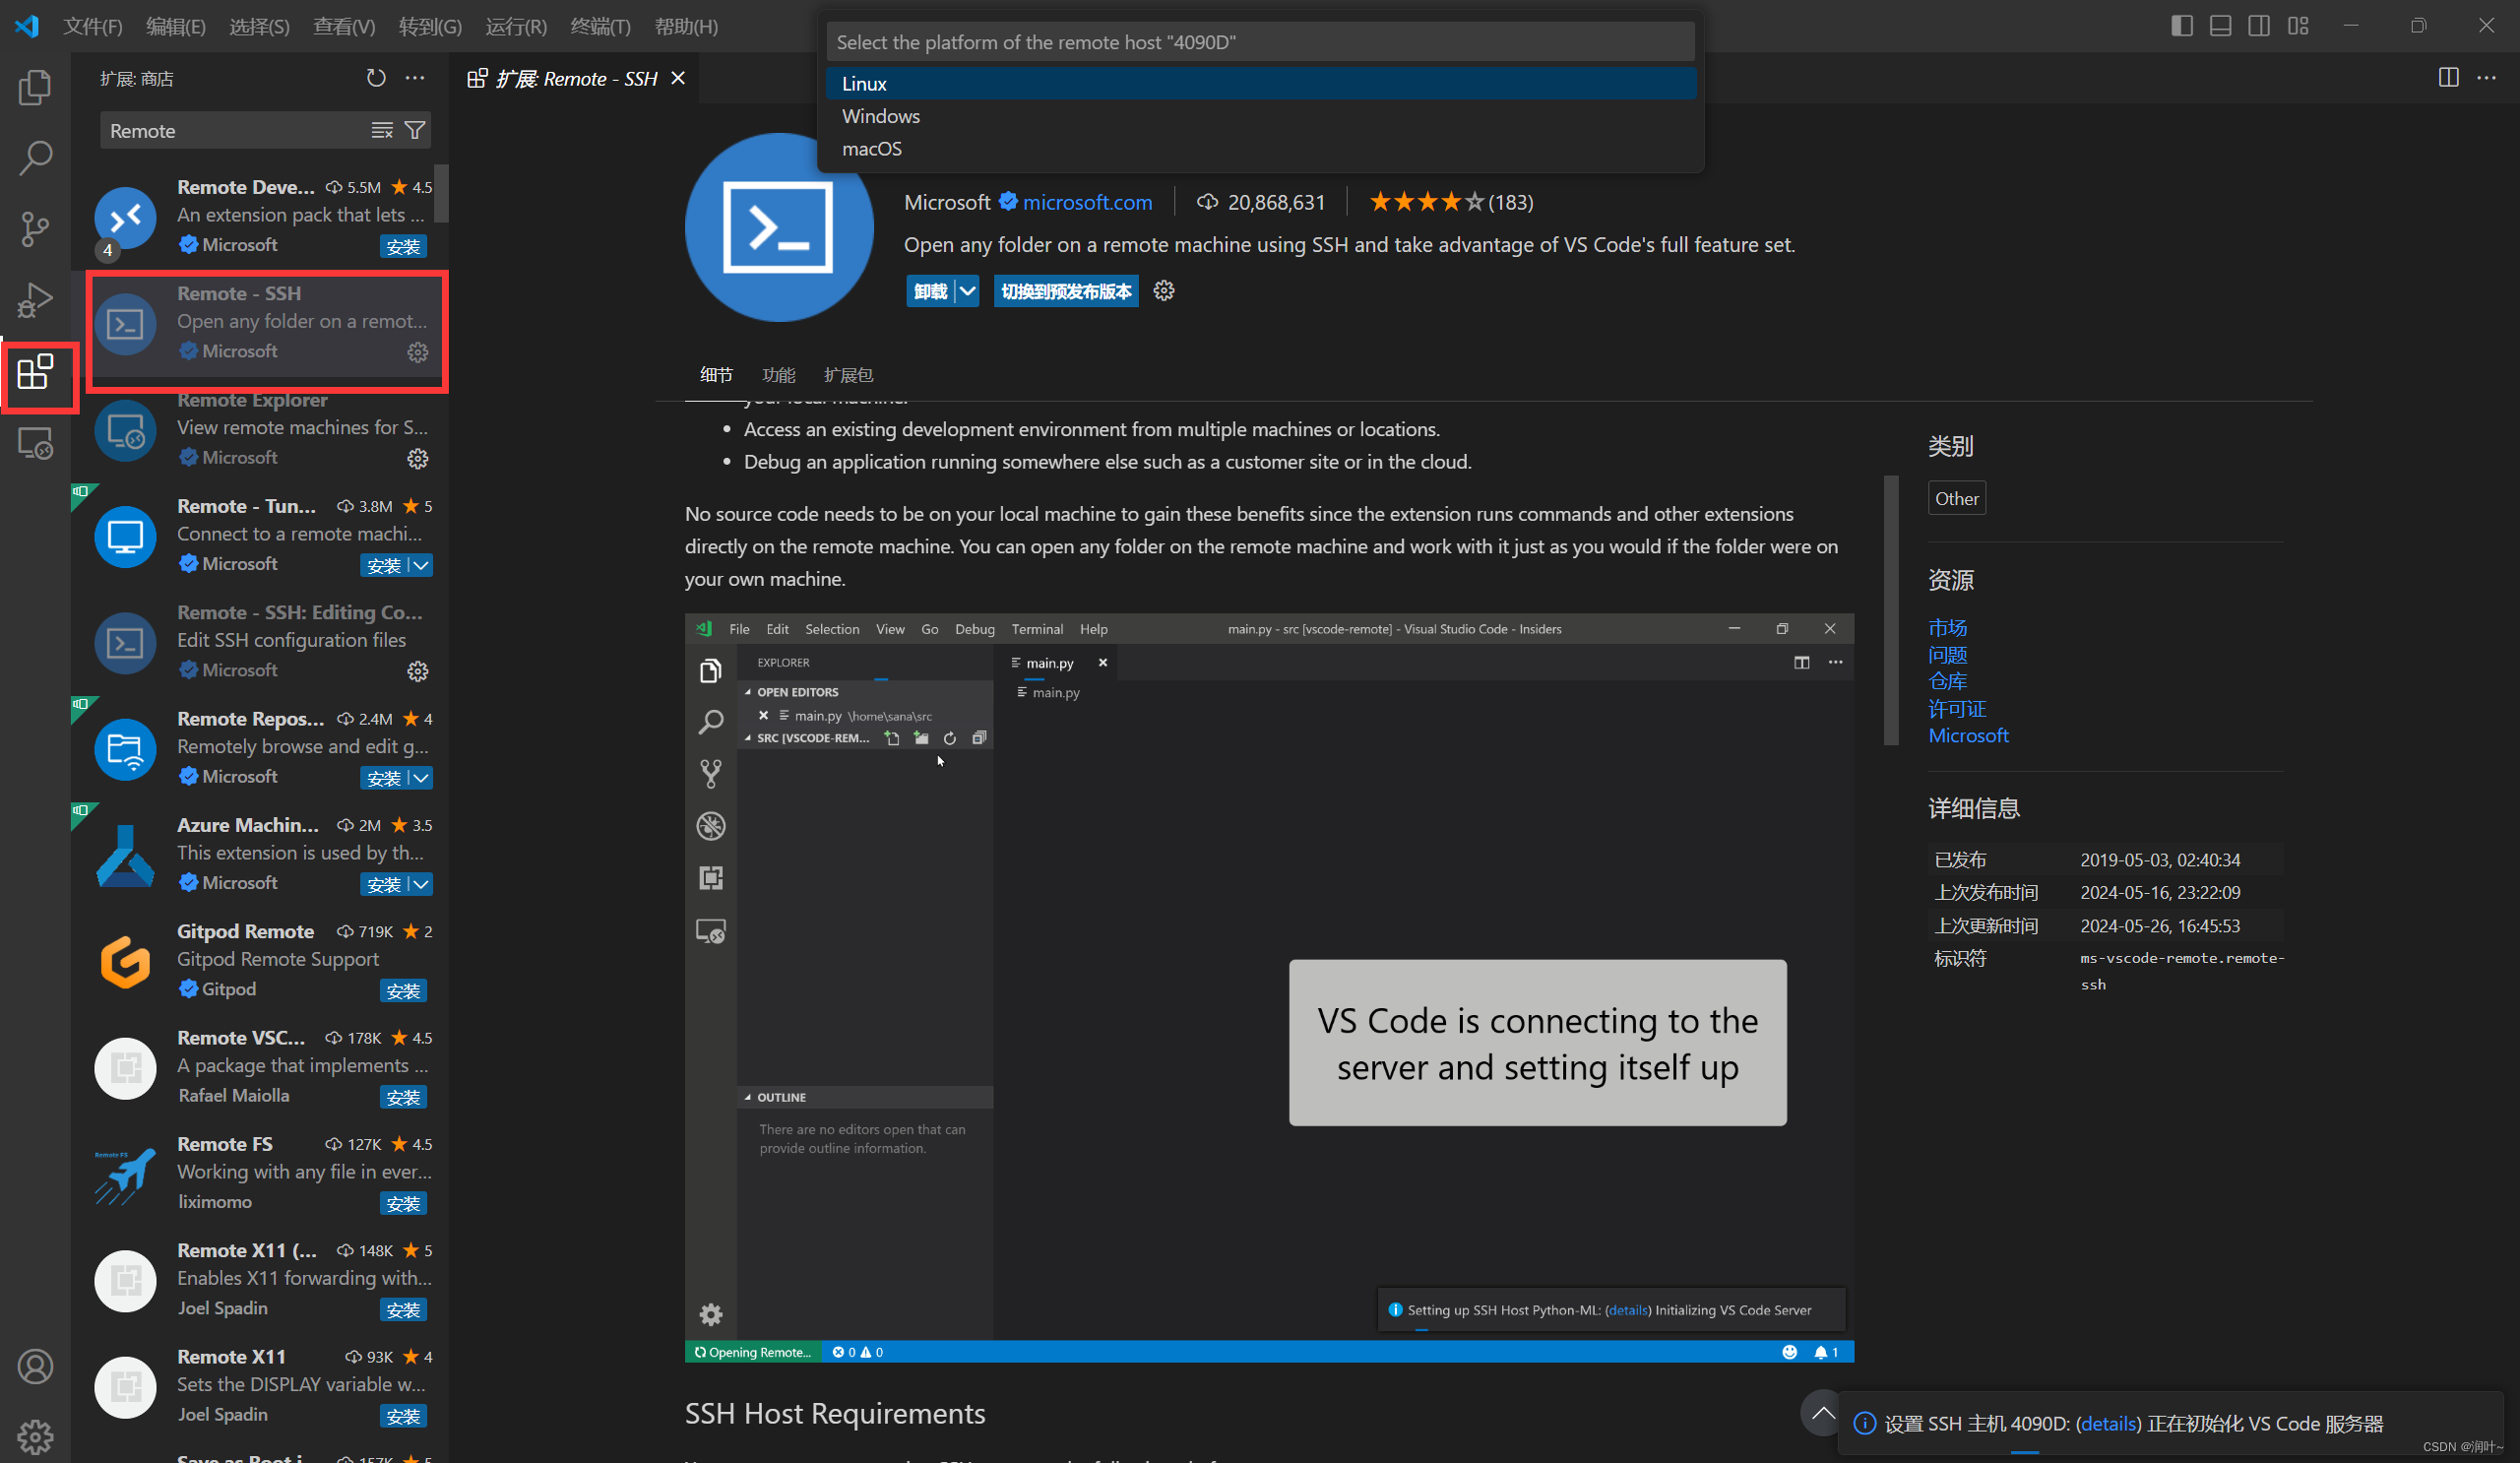Expand the 卸载 button dropdown
Viewport: 2520px width, 1463px height.
click(x=967, y=291)
